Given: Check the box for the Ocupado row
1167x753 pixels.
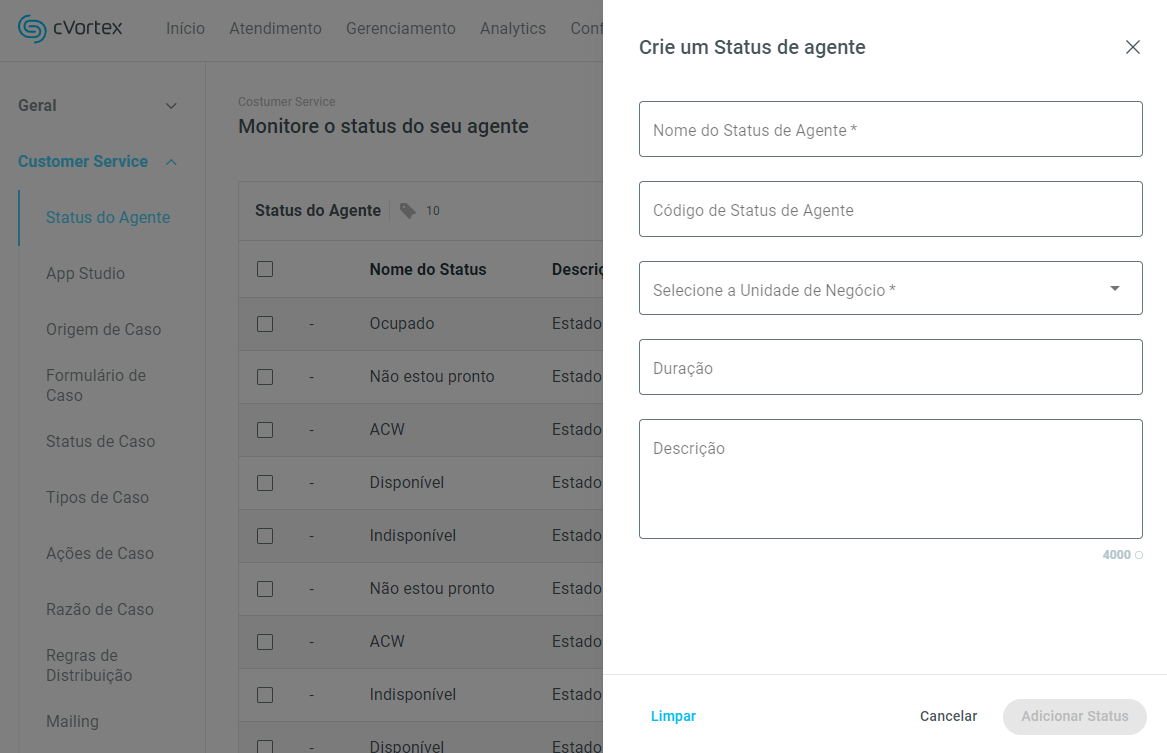Looking at the screenshot, I should coord(265,324).
